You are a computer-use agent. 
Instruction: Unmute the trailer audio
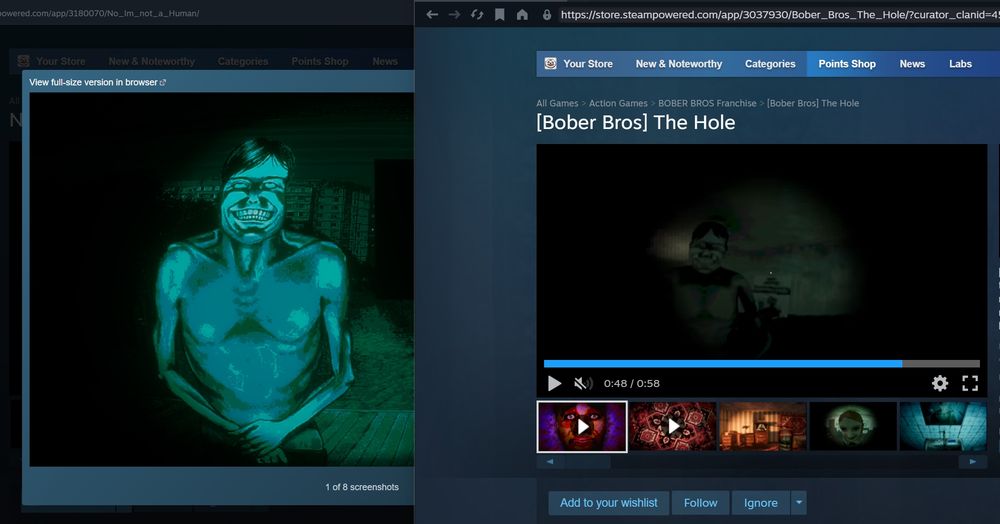point(582,383)
